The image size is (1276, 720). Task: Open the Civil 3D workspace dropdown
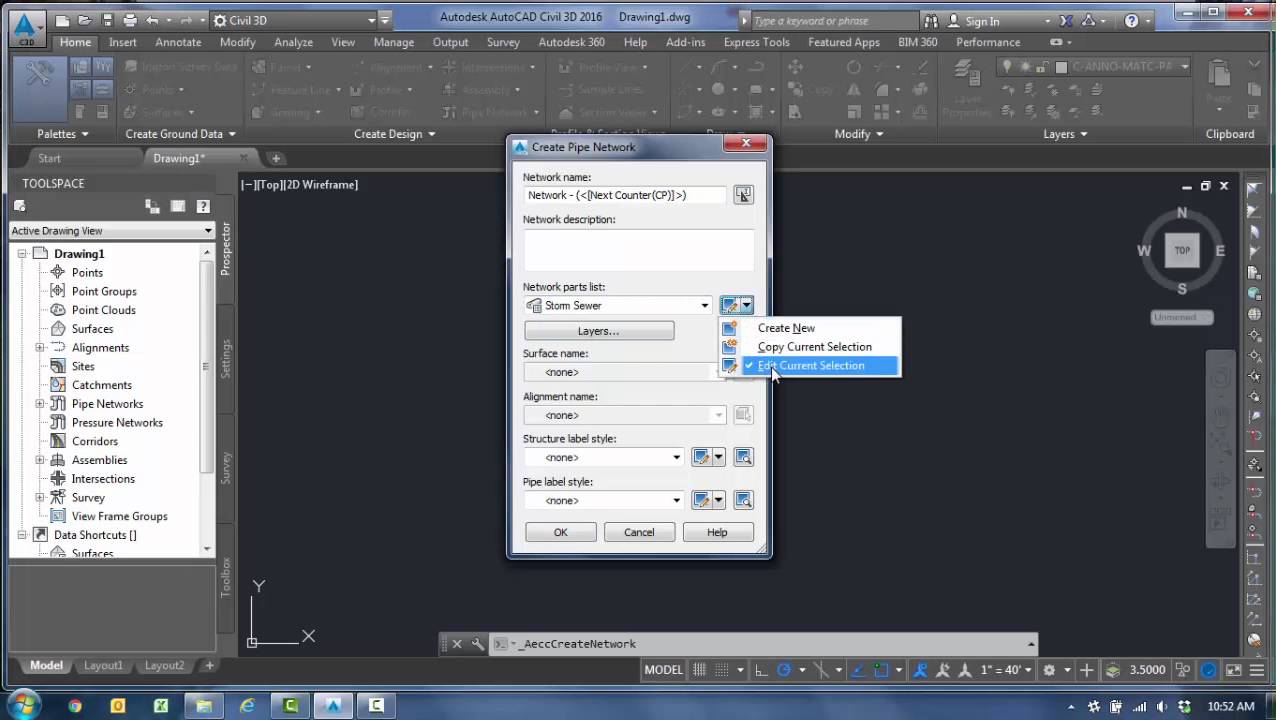(x=294, y=20)
